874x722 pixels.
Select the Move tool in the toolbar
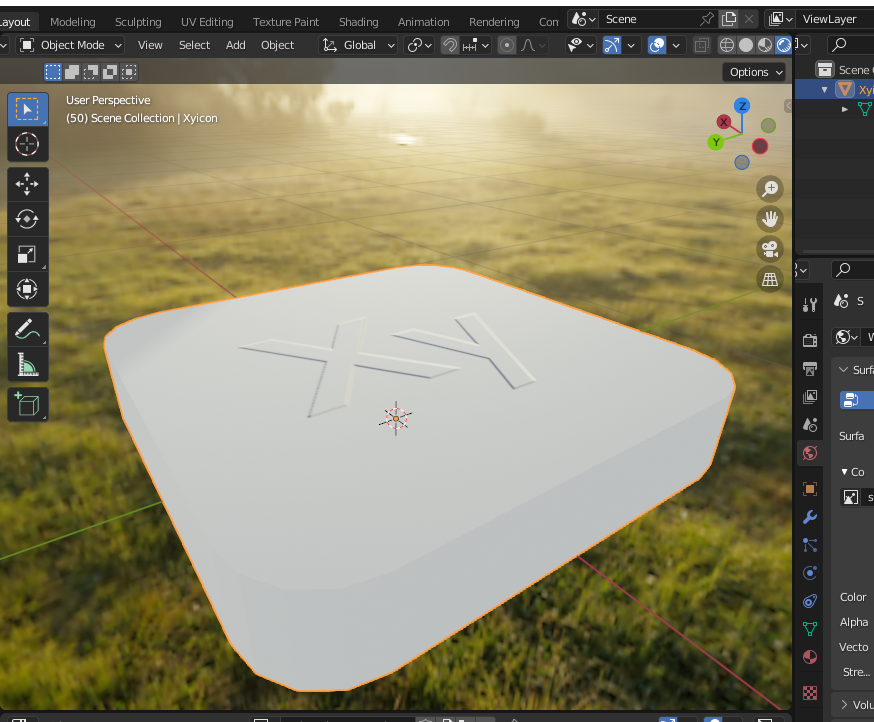pyautogui.click(x=28, y=184)
